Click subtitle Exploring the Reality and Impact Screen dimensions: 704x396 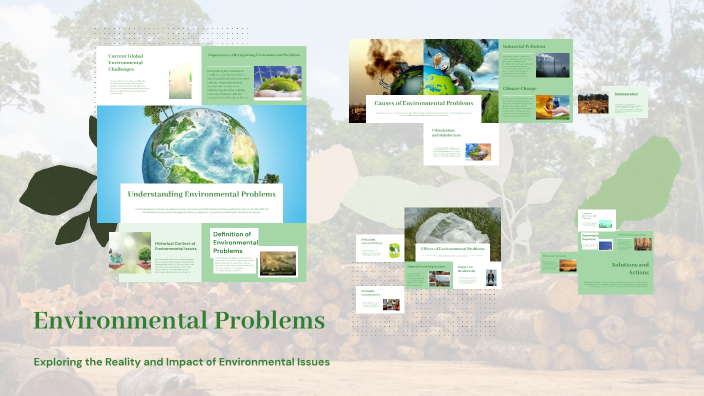(x=181, y=362)
